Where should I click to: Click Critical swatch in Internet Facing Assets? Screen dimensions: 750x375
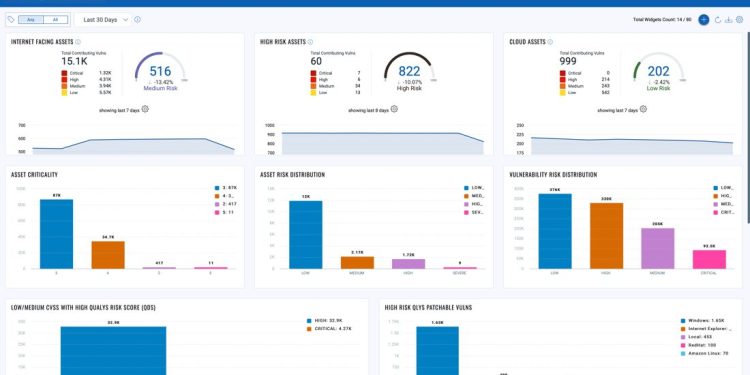tap(64, 73)
